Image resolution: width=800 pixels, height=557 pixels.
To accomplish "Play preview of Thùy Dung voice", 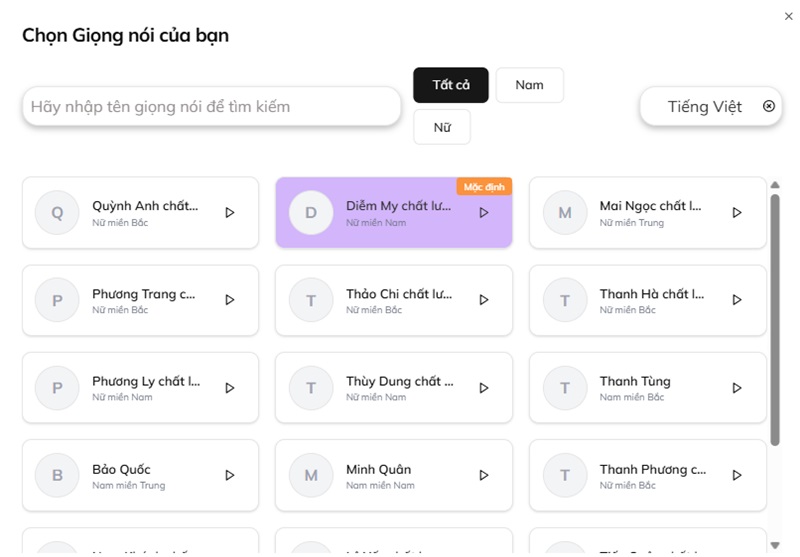I will [x=484, y=388].
